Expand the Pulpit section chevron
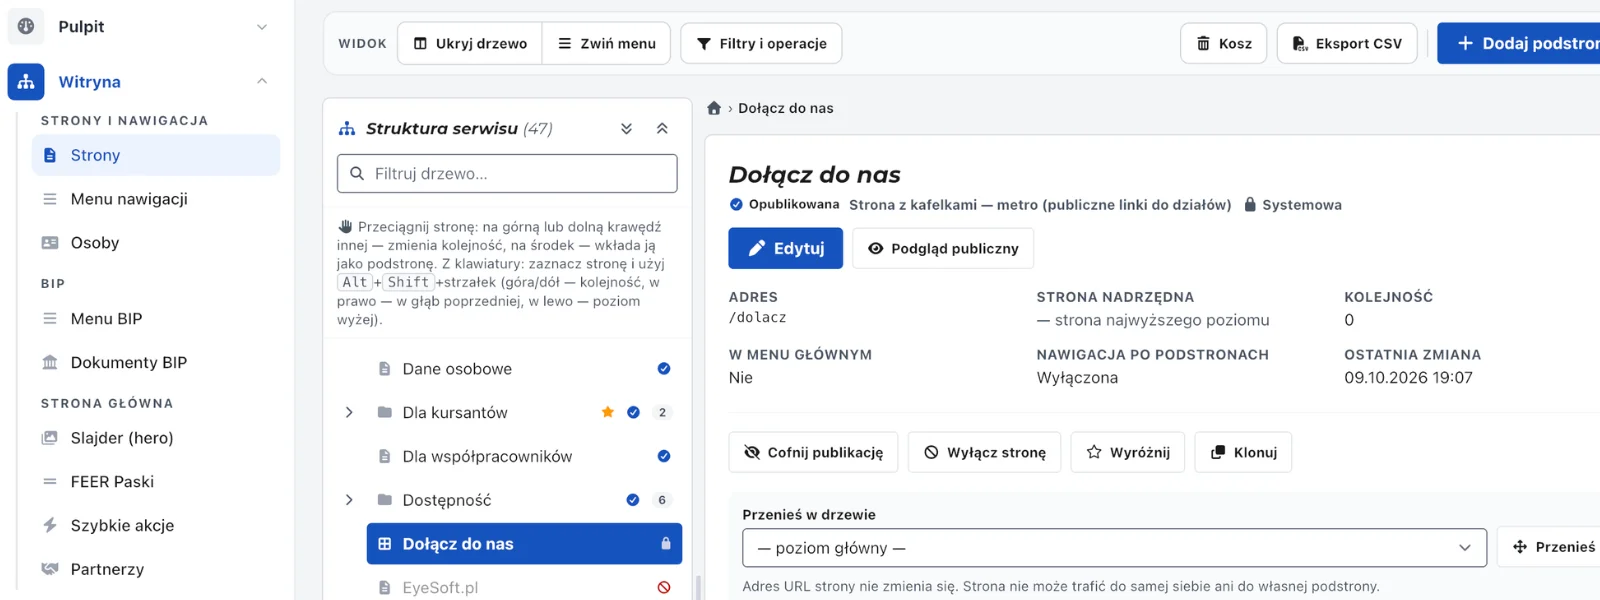The height and width of the screenshot is (600, 1600). pyautogui.click(x=262, y=27)
